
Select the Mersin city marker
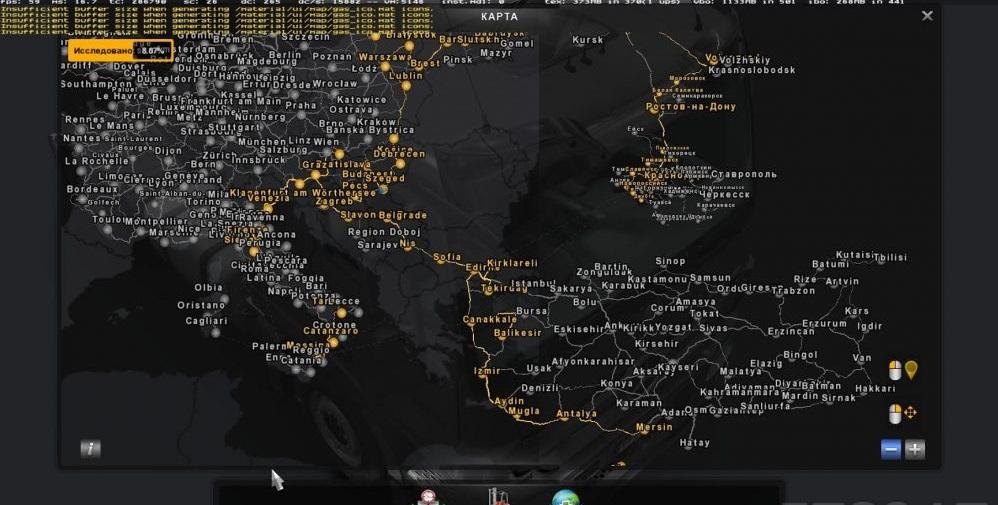click(x=655, y=428)
